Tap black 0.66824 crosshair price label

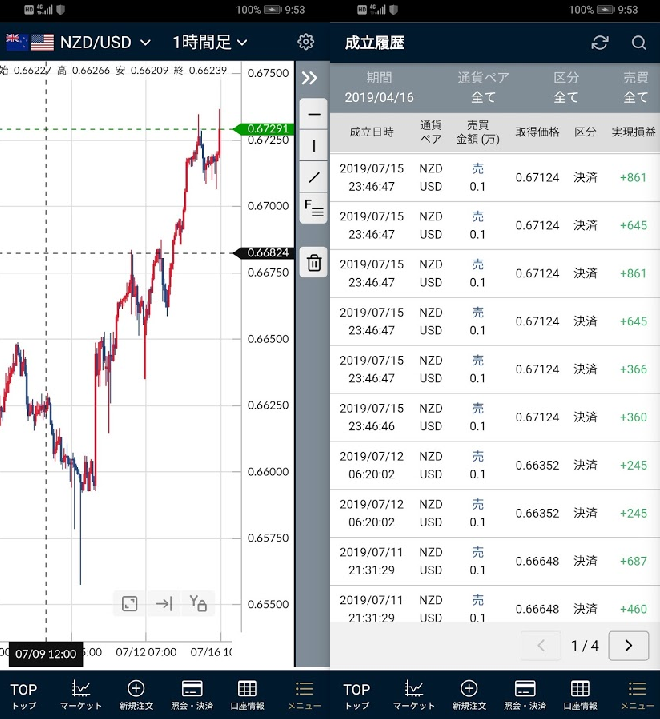tap(265, 253)
